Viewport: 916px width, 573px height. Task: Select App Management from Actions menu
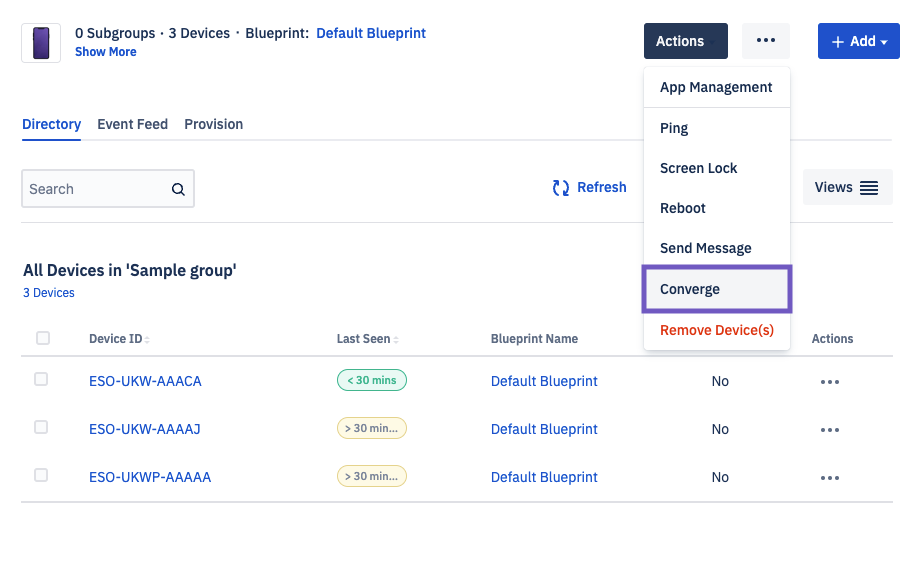click(717, 88)
